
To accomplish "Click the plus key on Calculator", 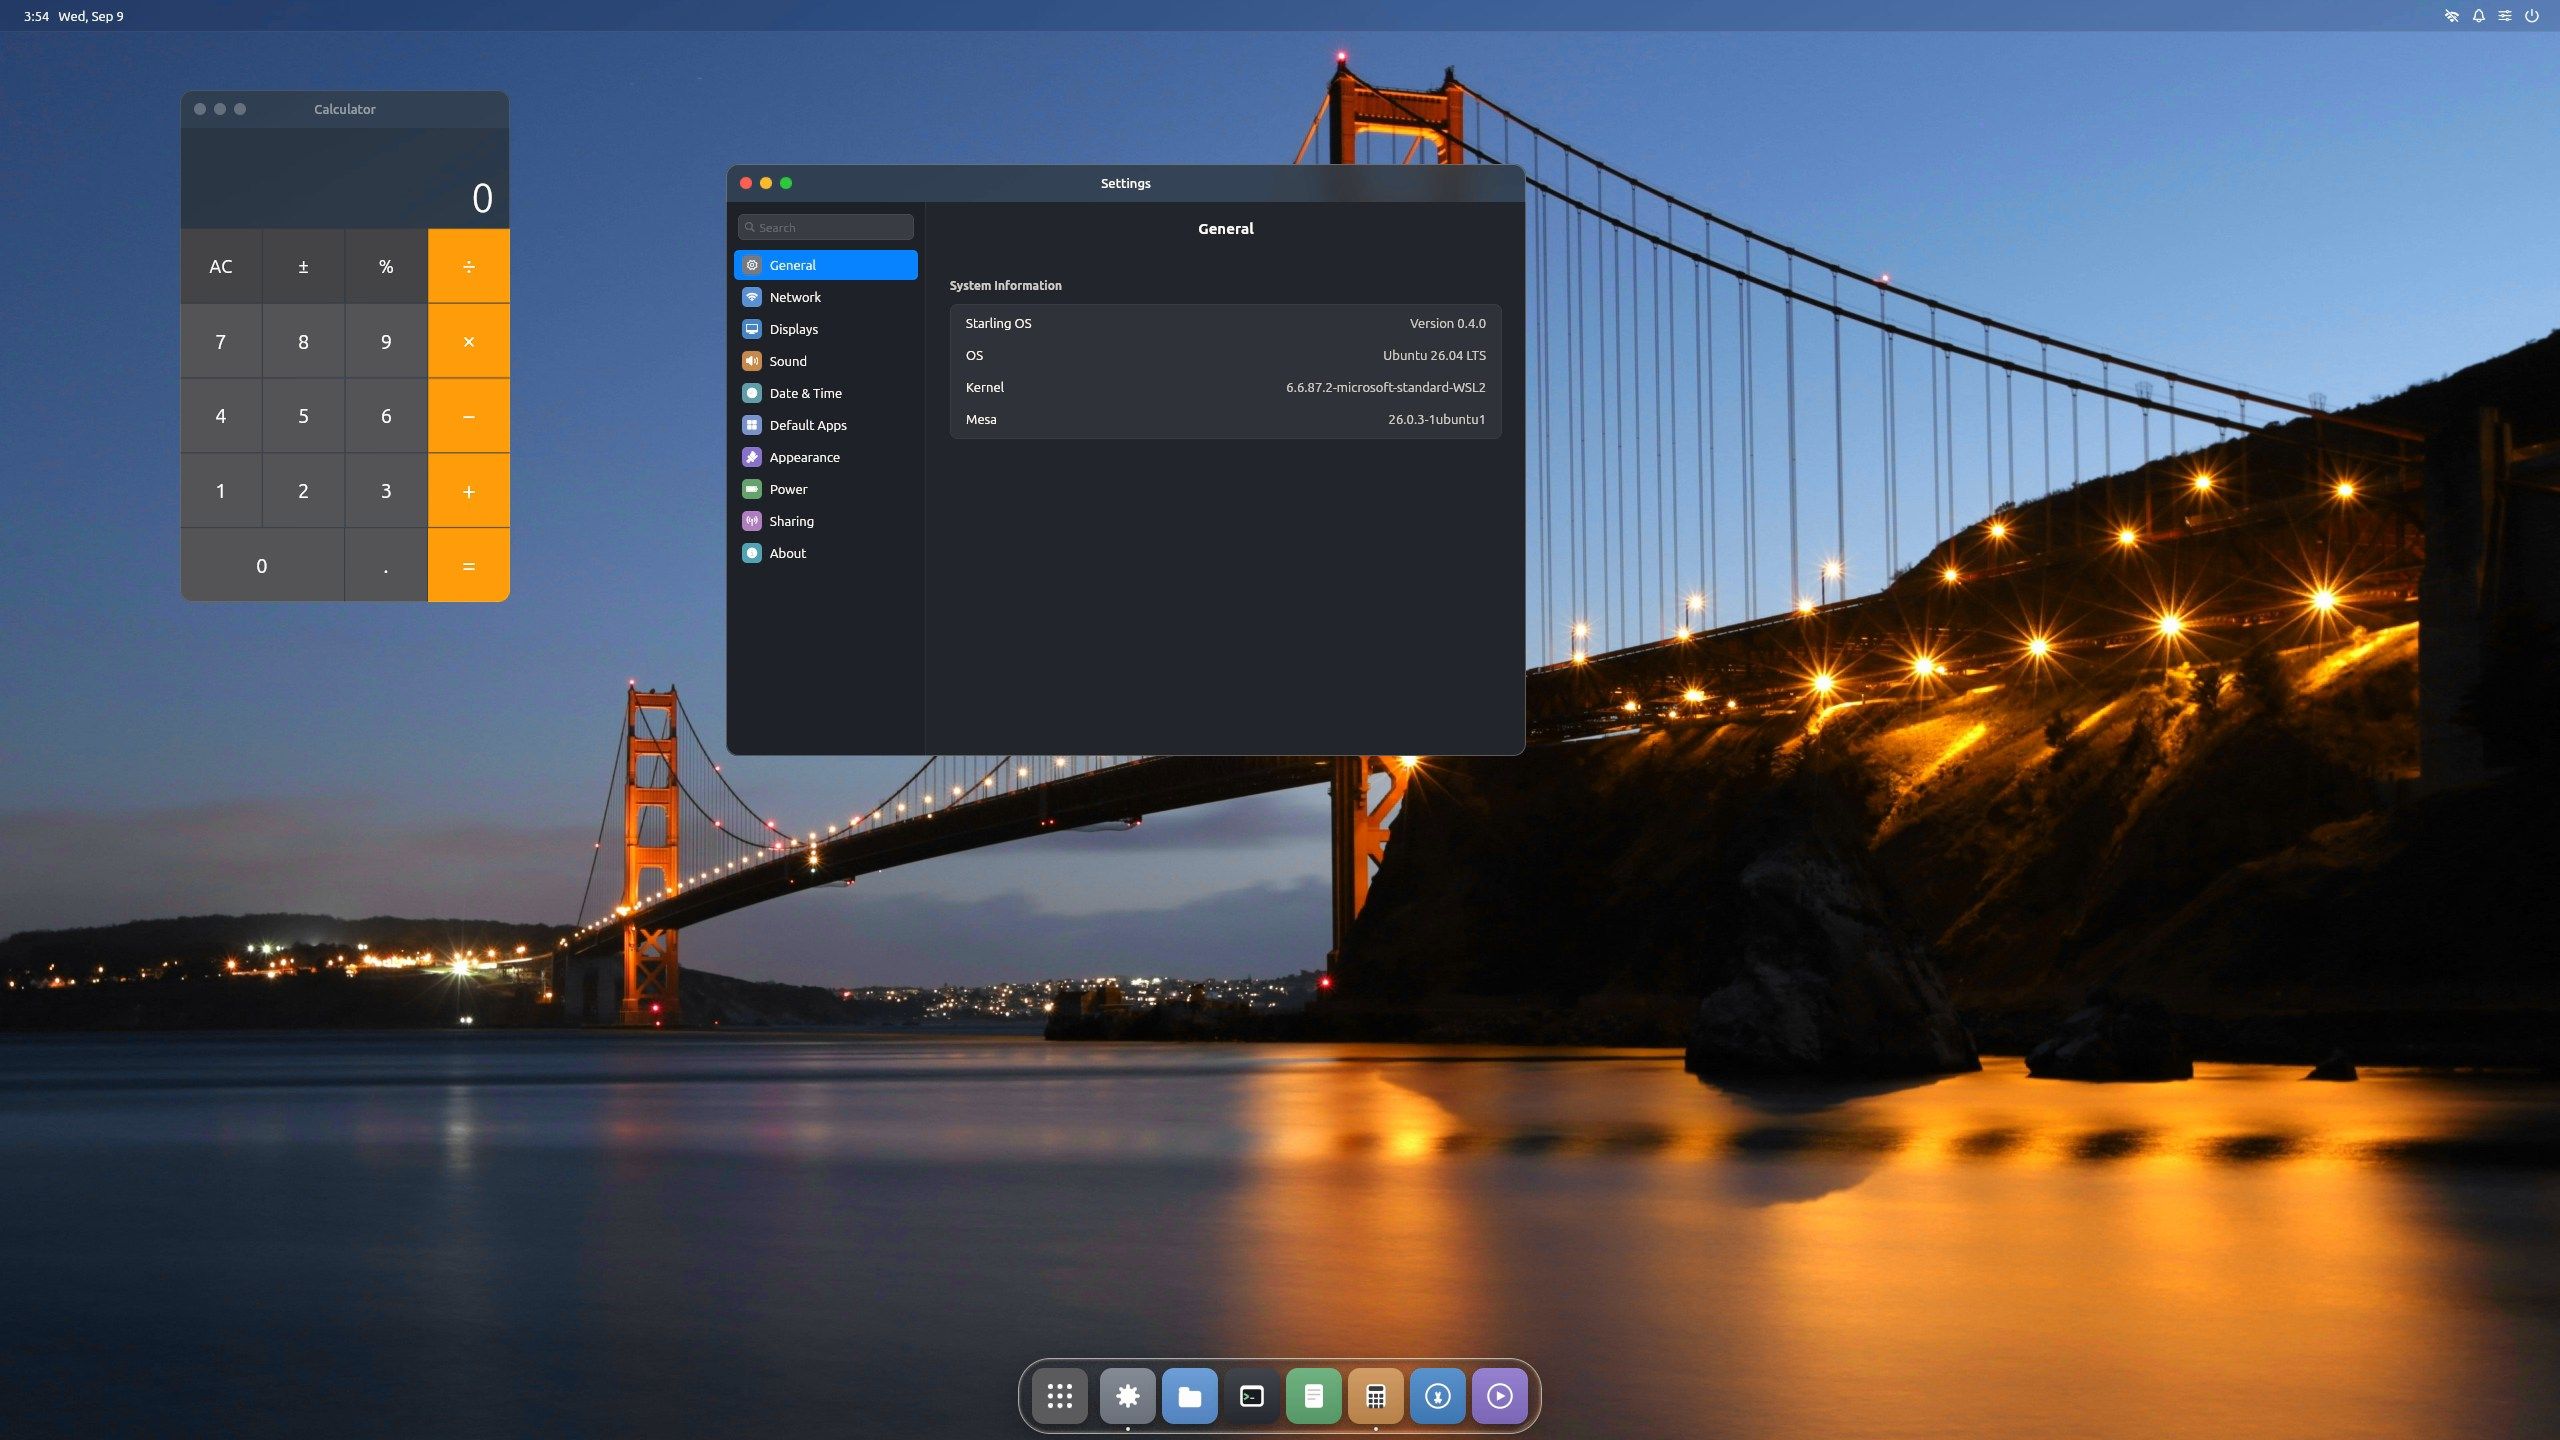I will (x=469, y=491).
